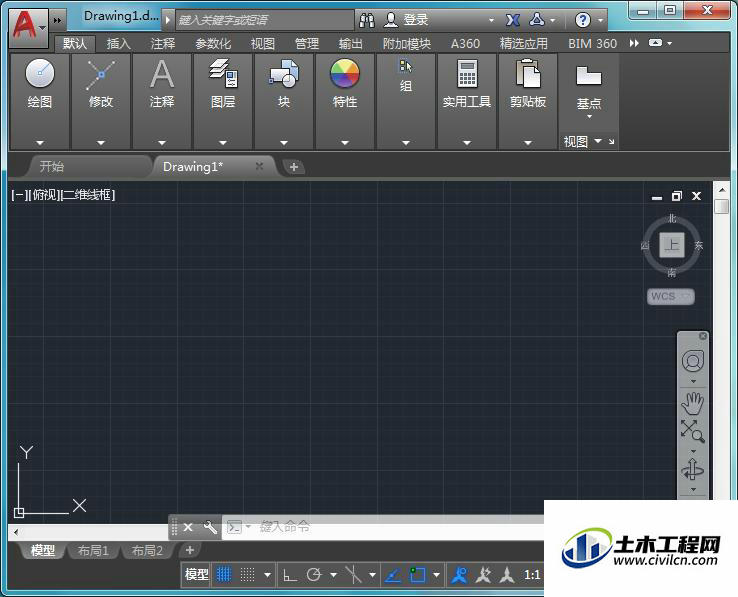This screenshot has width=738, height=597.
Task: Switch to the 布局1 layout tab
Action: pos(93,550)
